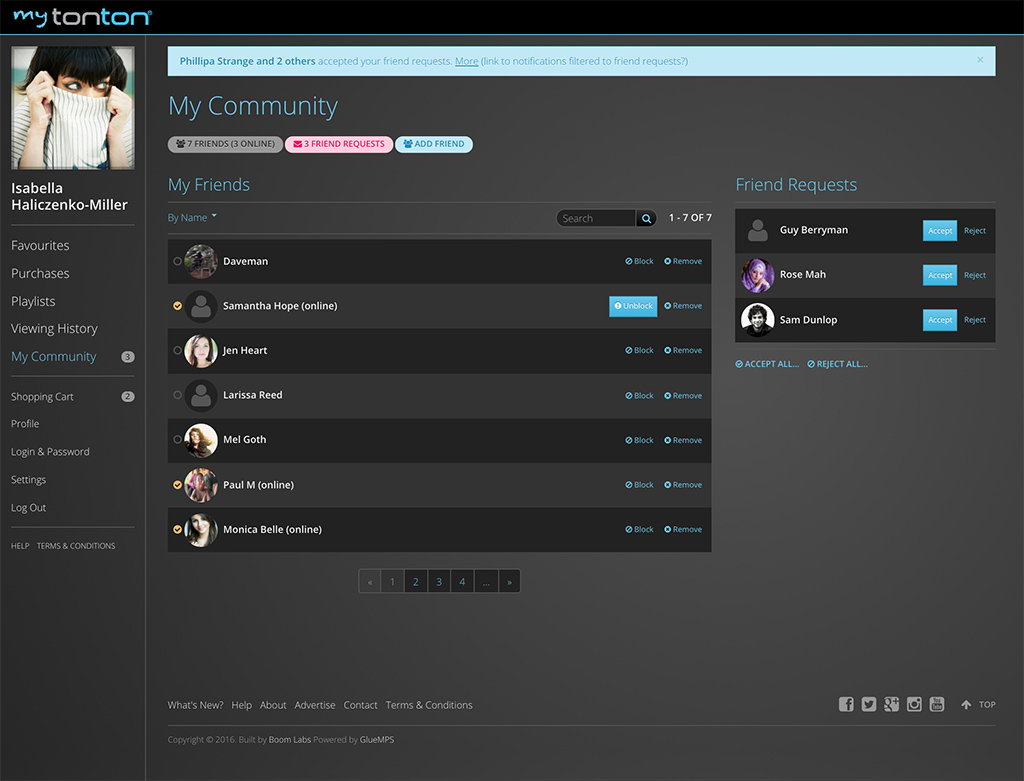Select the radio button beside Larissa Reed
Screen dimensions: 1024x781
point(178,395)
